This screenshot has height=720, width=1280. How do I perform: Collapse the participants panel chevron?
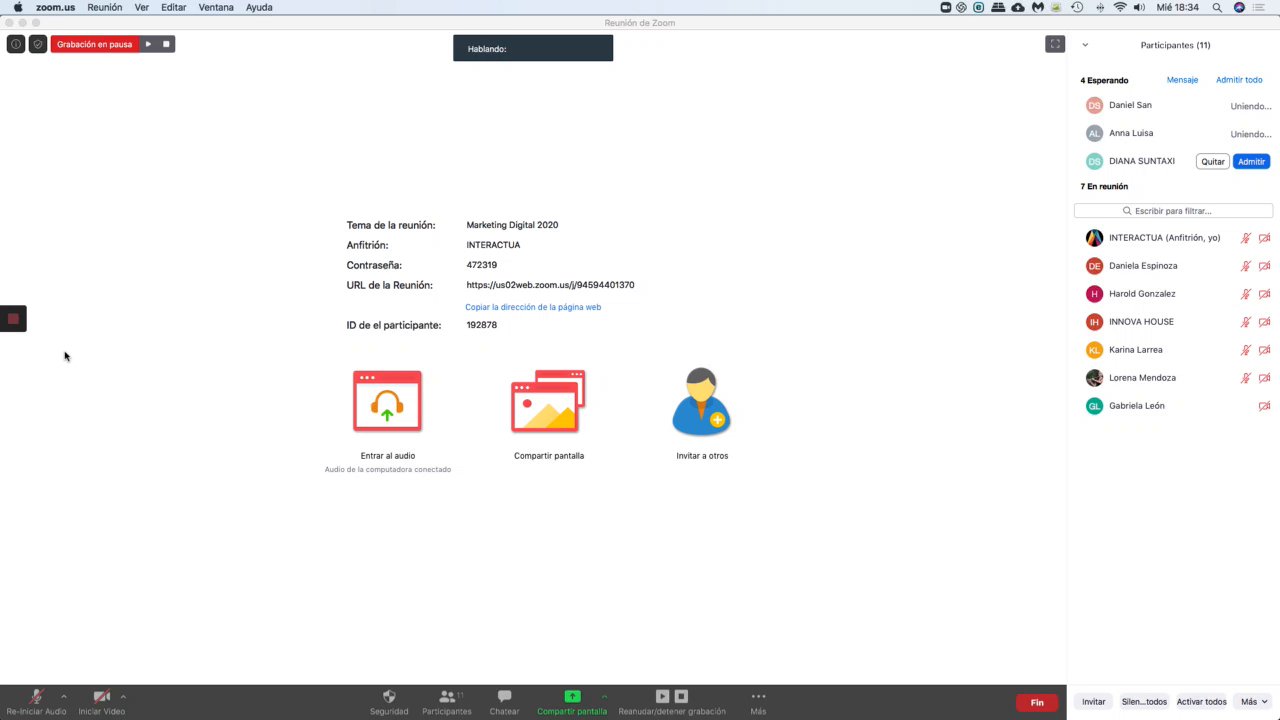(1085, 45)
